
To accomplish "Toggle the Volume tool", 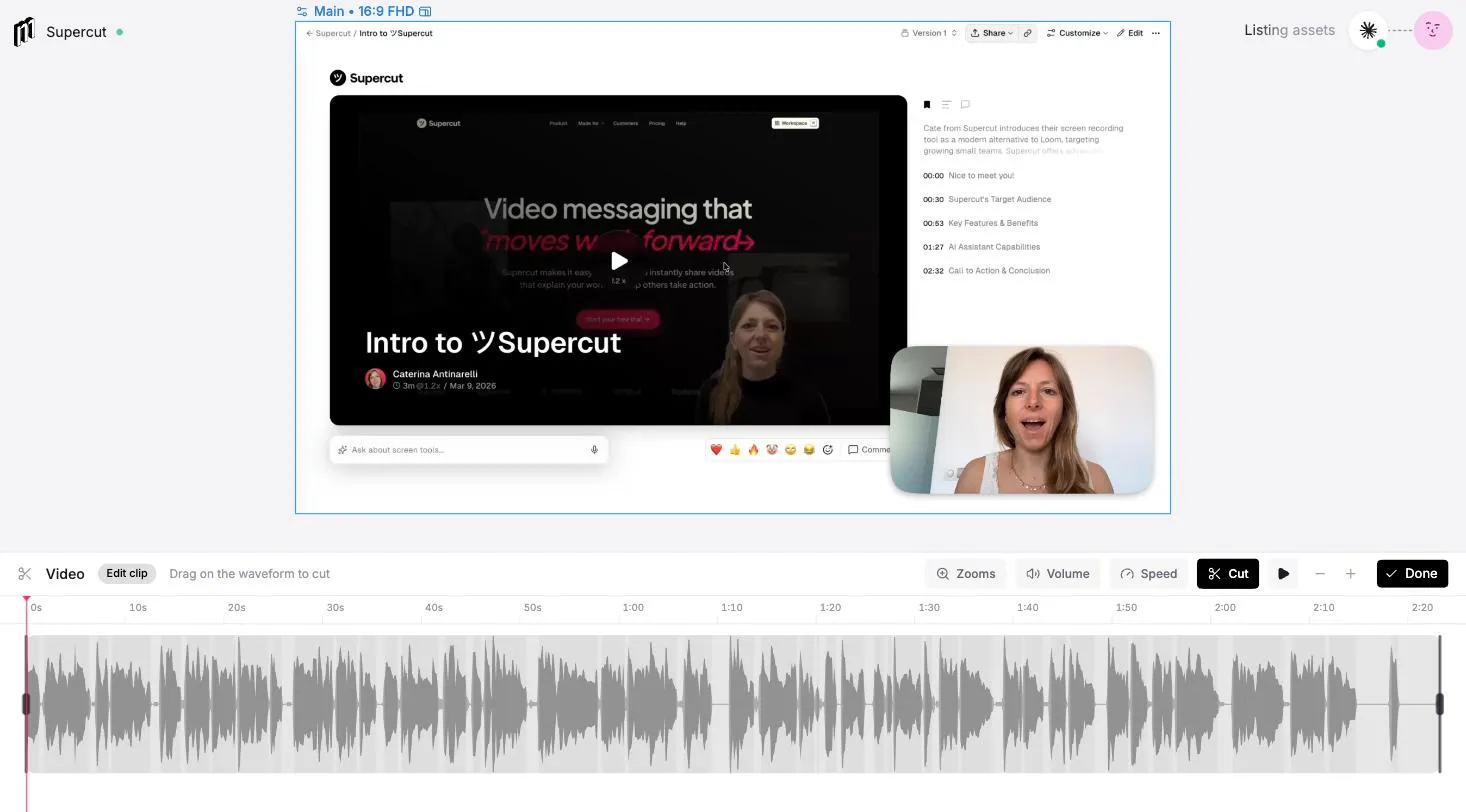I will click(x=1058, y=574).
